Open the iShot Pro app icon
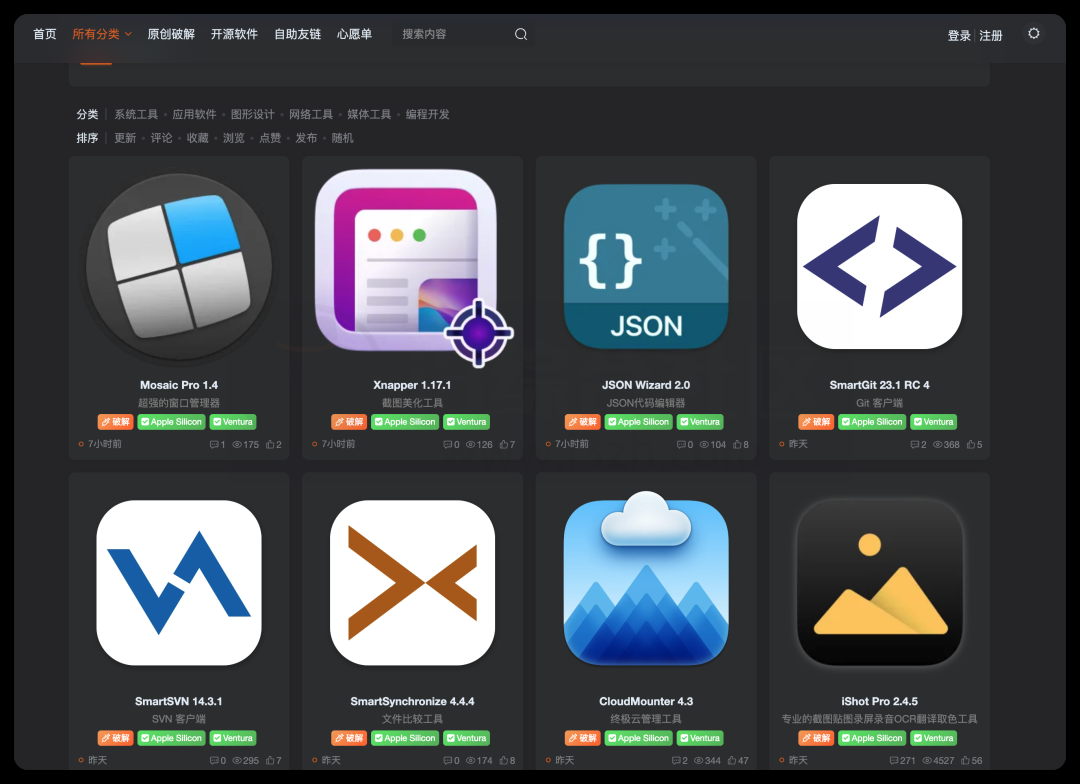Screen dimensions: 1080x784 point(880,583)
